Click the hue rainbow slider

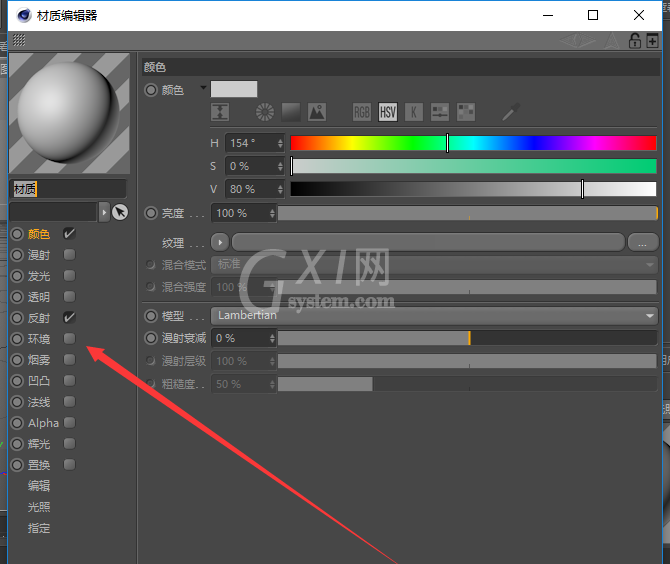tap(473, 143)
